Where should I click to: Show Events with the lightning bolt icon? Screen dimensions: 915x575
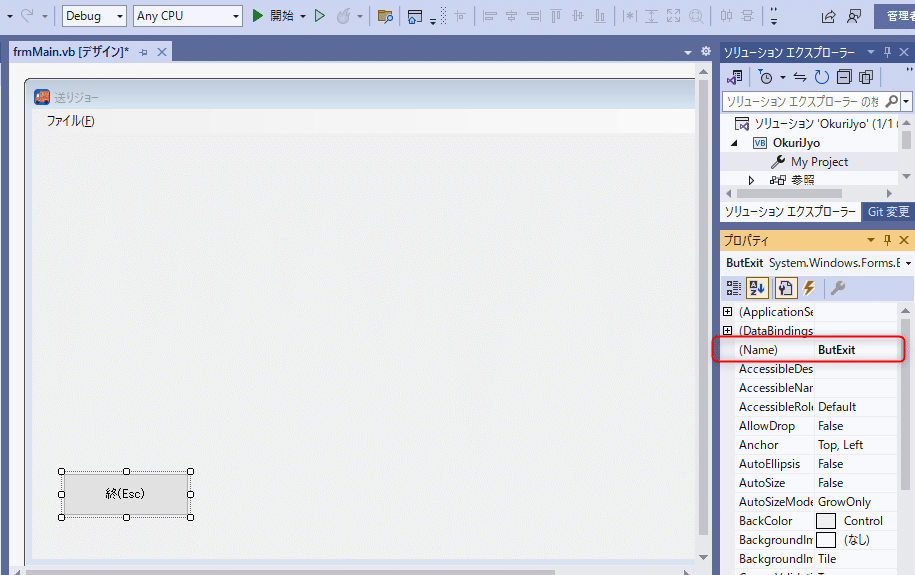click(809, 288)
